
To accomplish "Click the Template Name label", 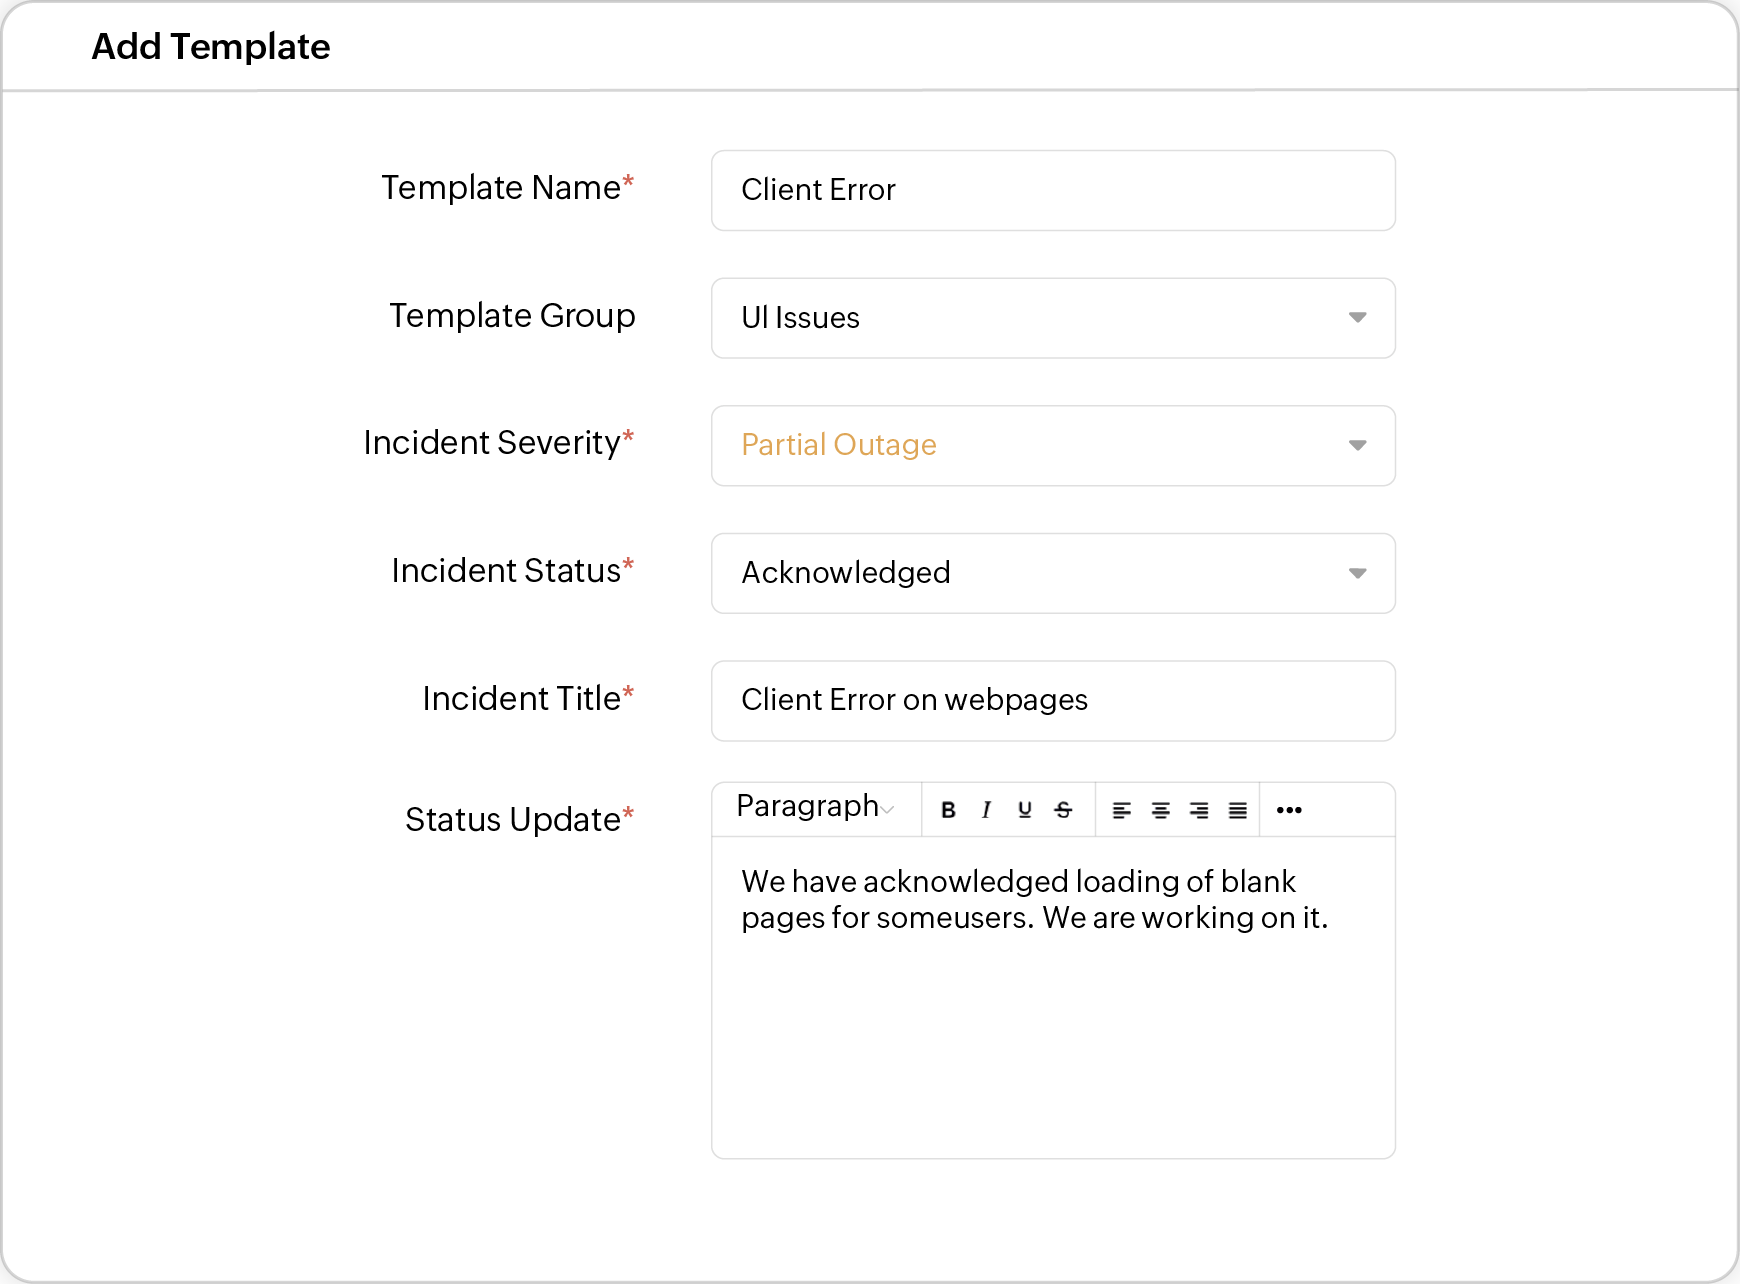I will [x=501, y=188].
